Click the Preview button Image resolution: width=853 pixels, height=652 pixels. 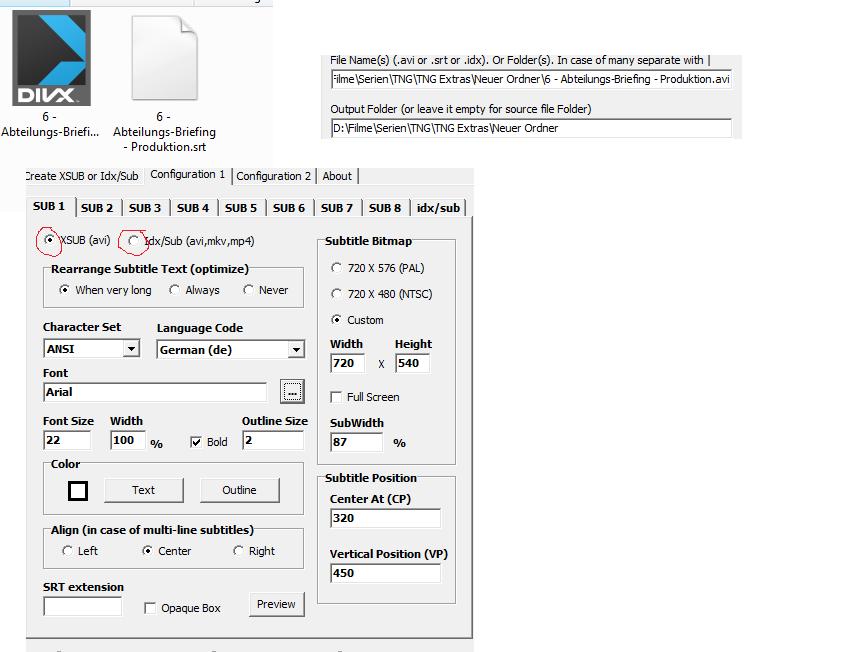pos(276,604)
